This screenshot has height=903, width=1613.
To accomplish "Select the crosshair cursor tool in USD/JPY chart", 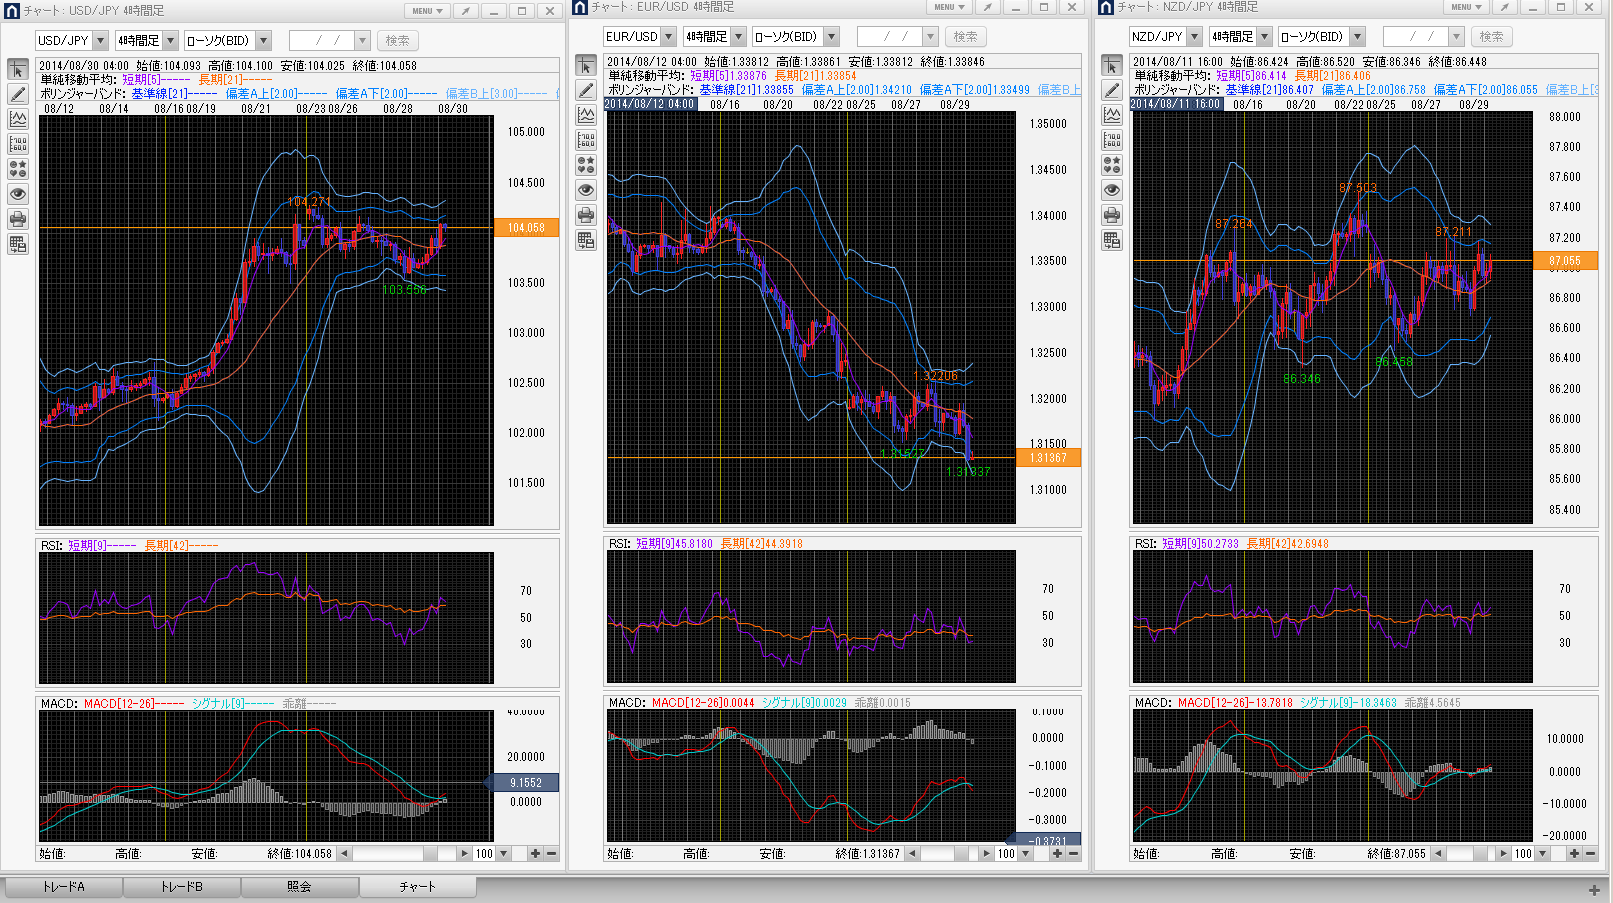I will (18, 69).
